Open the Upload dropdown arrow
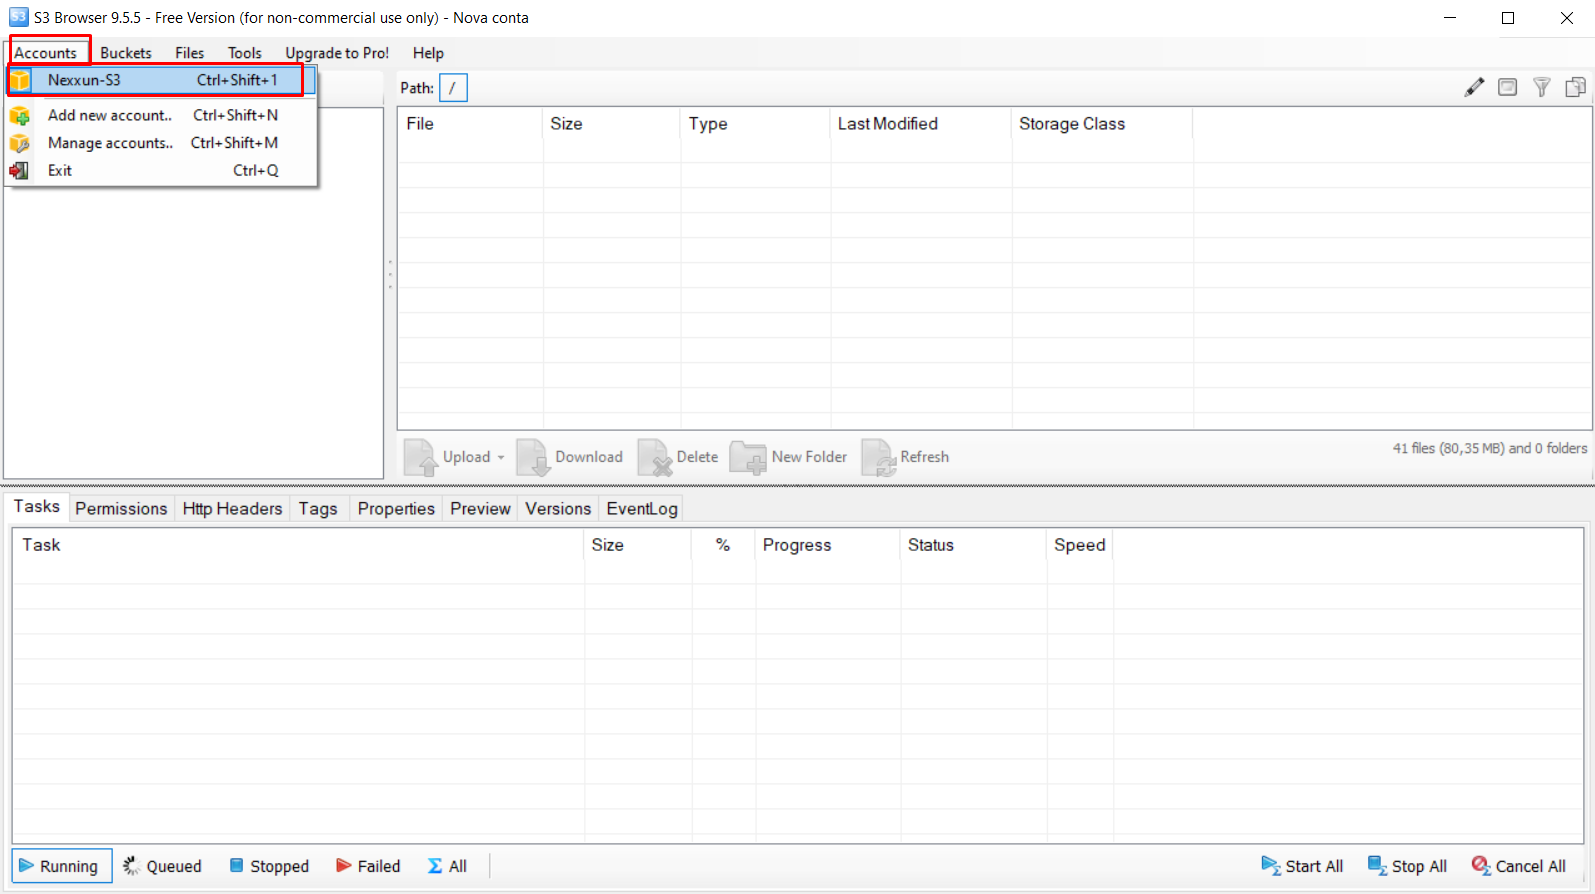 (x=501, y=458)
